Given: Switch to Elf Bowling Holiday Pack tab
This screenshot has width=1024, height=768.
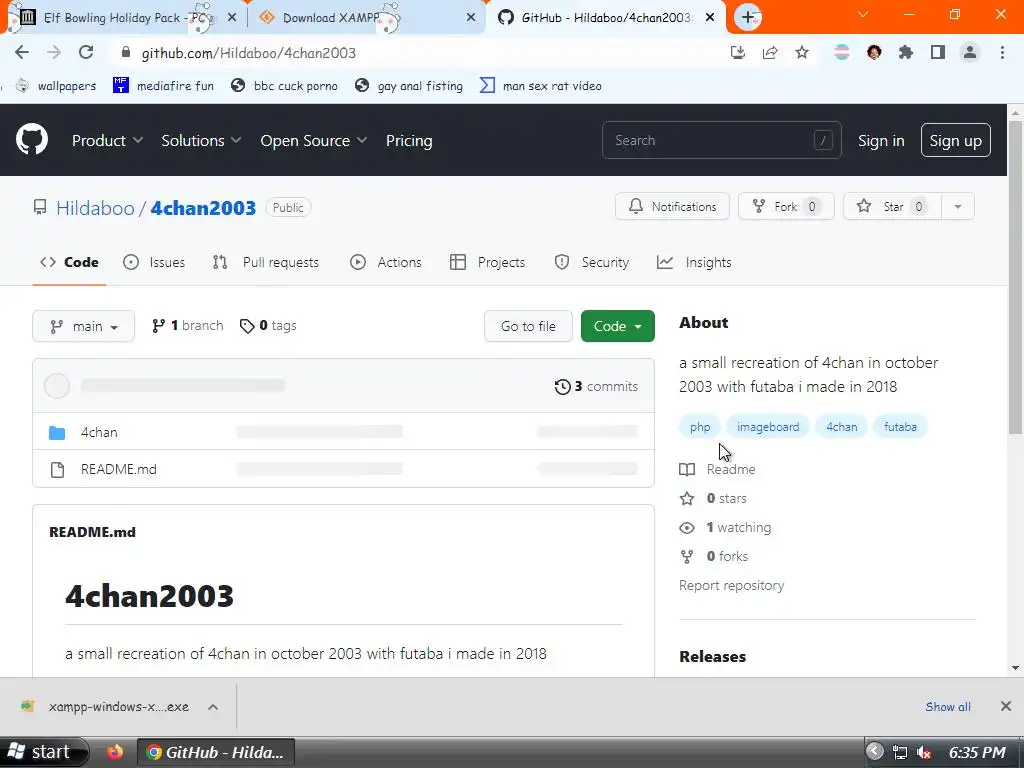Looking at the screenshot, I should click(x=124, y=18).
